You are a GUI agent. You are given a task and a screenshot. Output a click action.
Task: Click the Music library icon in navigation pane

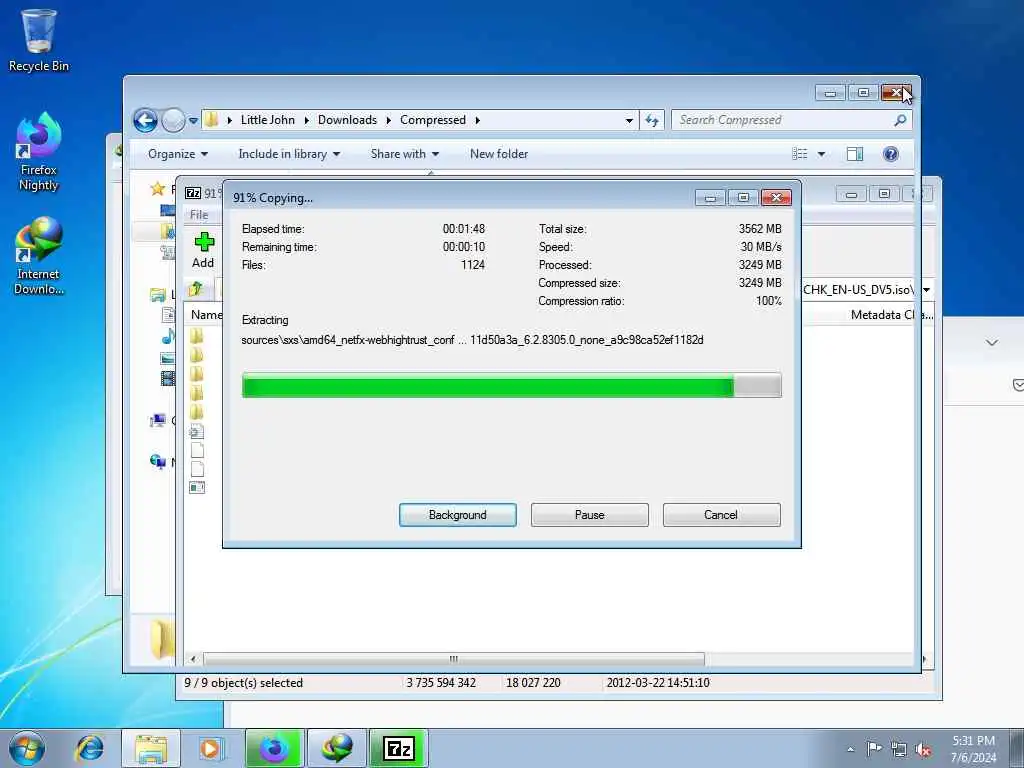click(x=168, y=337)
